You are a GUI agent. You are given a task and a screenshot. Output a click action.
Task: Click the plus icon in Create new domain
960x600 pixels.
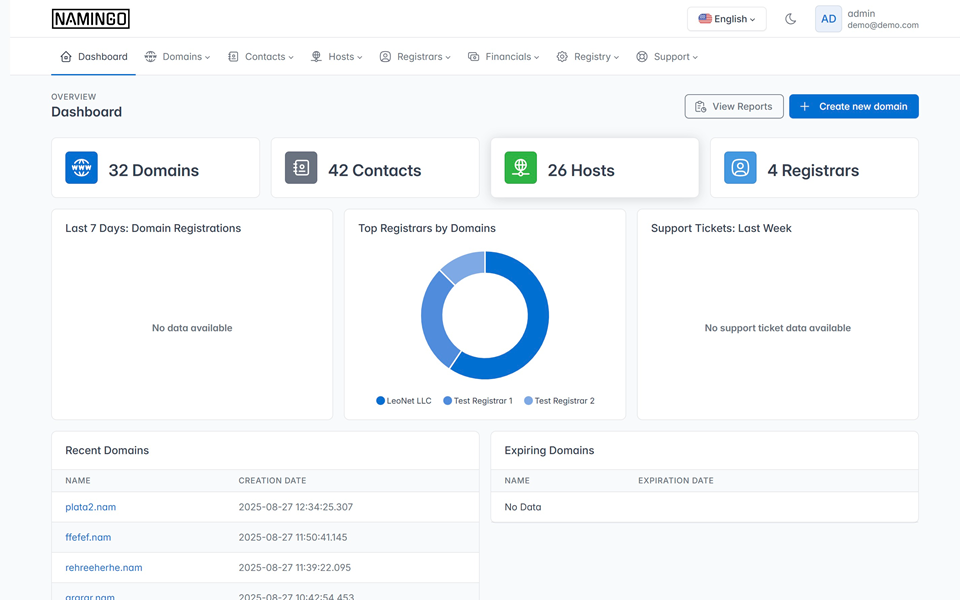tap(805, 107)
